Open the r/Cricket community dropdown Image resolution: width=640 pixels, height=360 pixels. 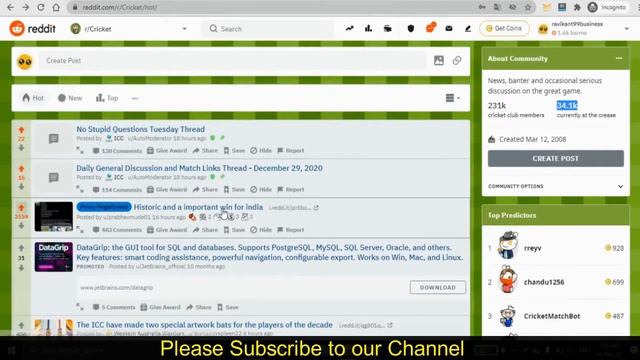129,29
